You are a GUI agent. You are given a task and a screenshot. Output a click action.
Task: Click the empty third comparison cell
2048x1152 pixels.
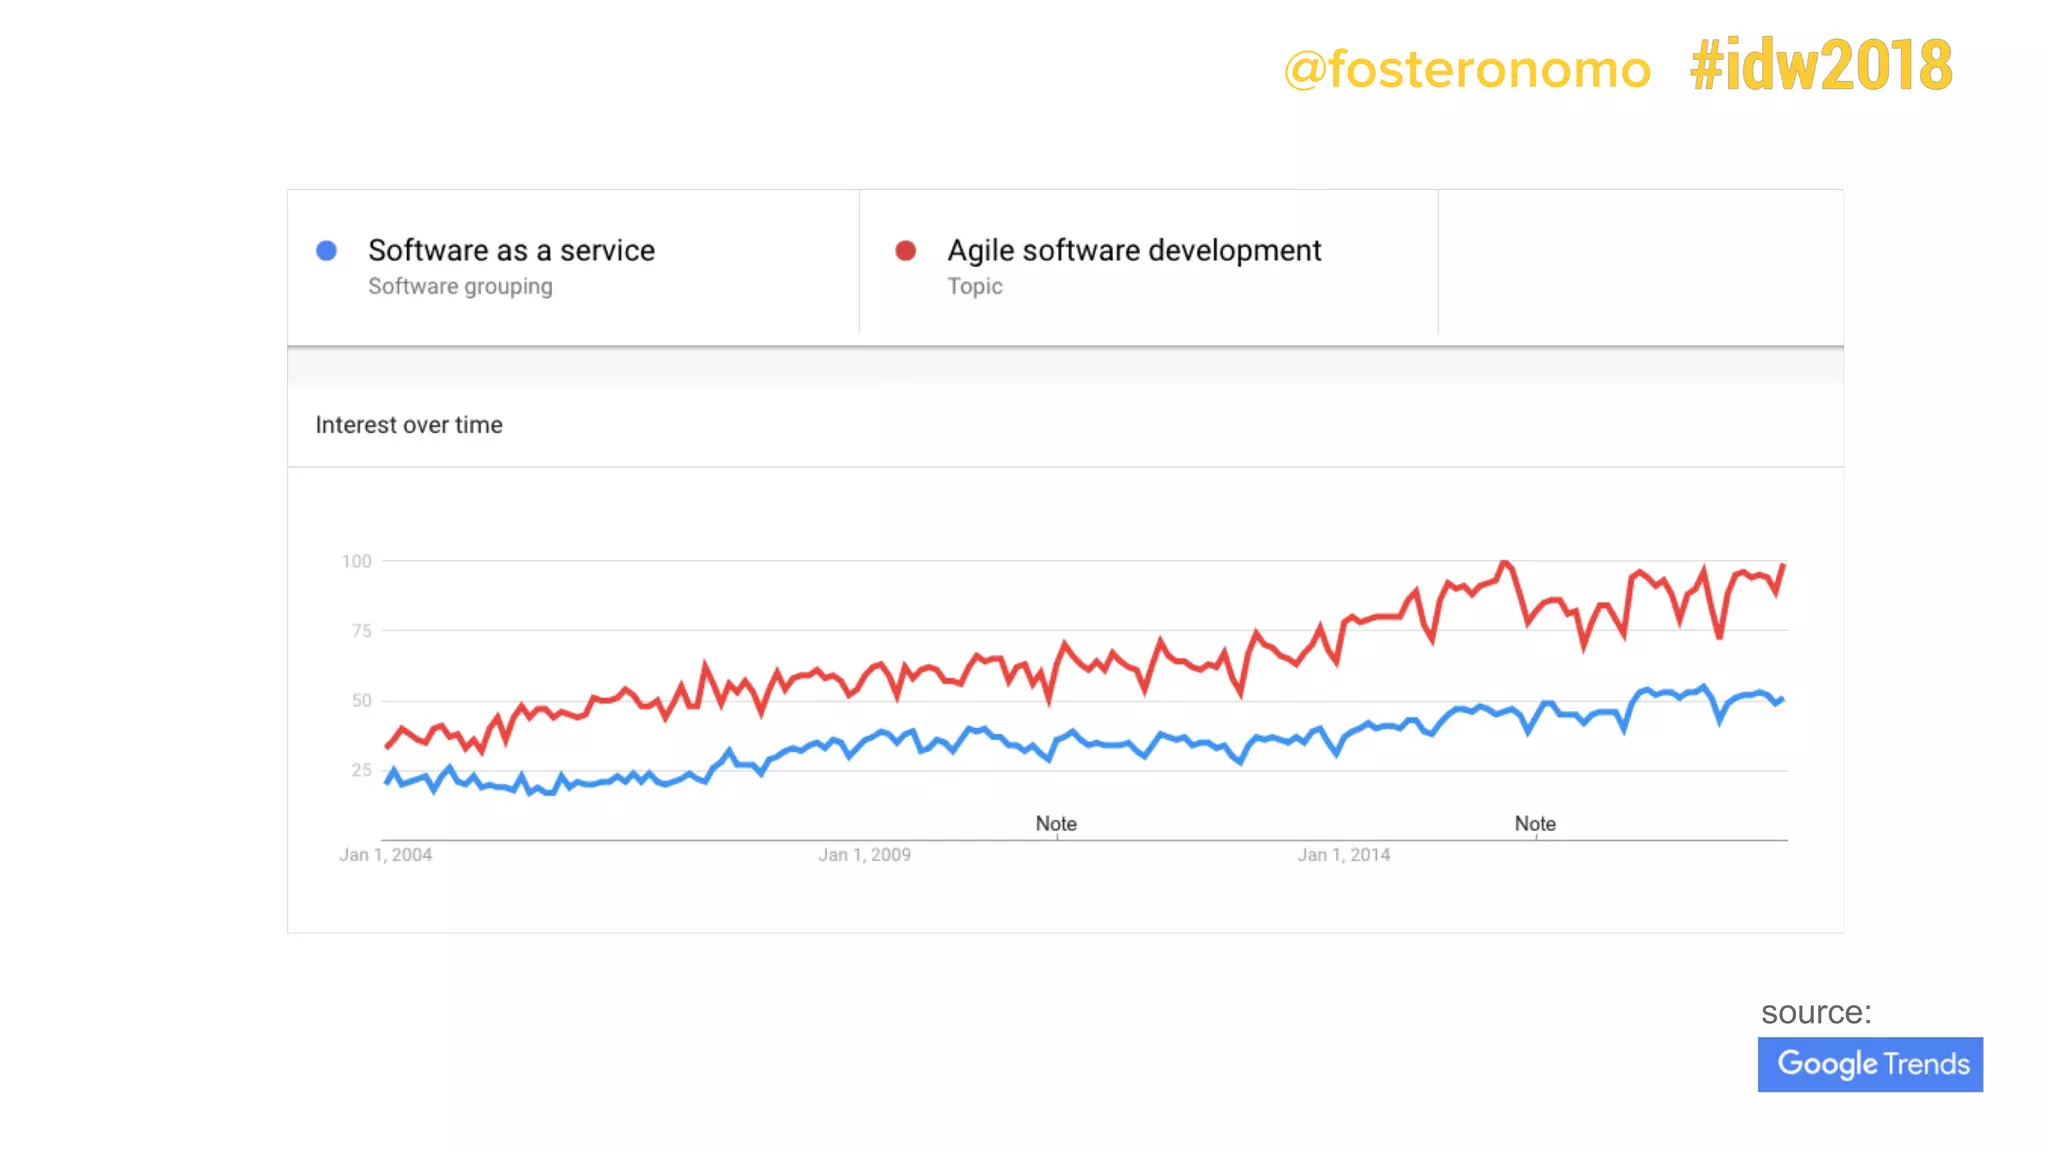1640,266
